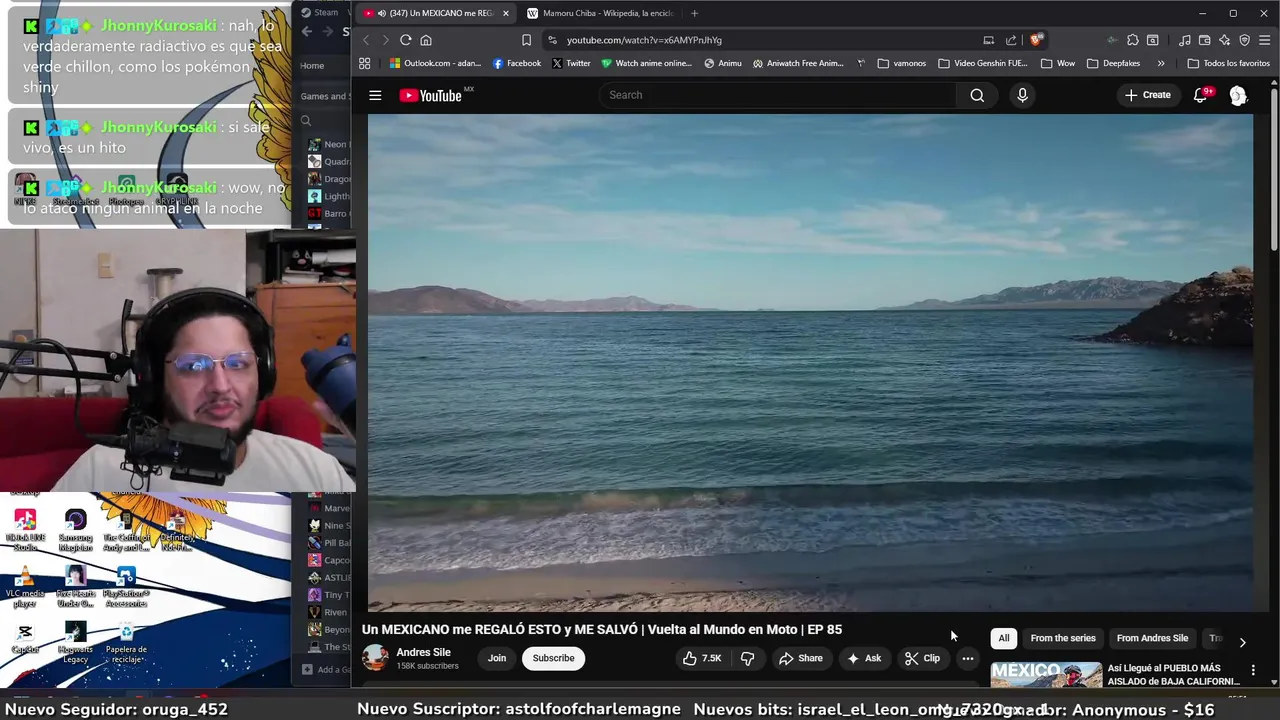Open more actions ellipsis under video
Image resolution: width=1280 pixels, height=720 pixels.
967,658
